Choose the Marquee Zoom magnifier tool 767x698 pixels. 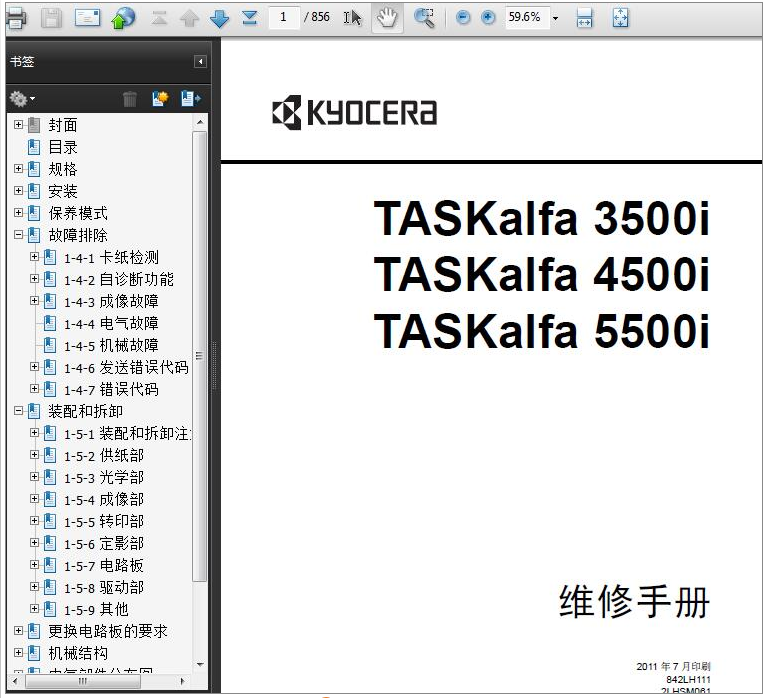424,18
